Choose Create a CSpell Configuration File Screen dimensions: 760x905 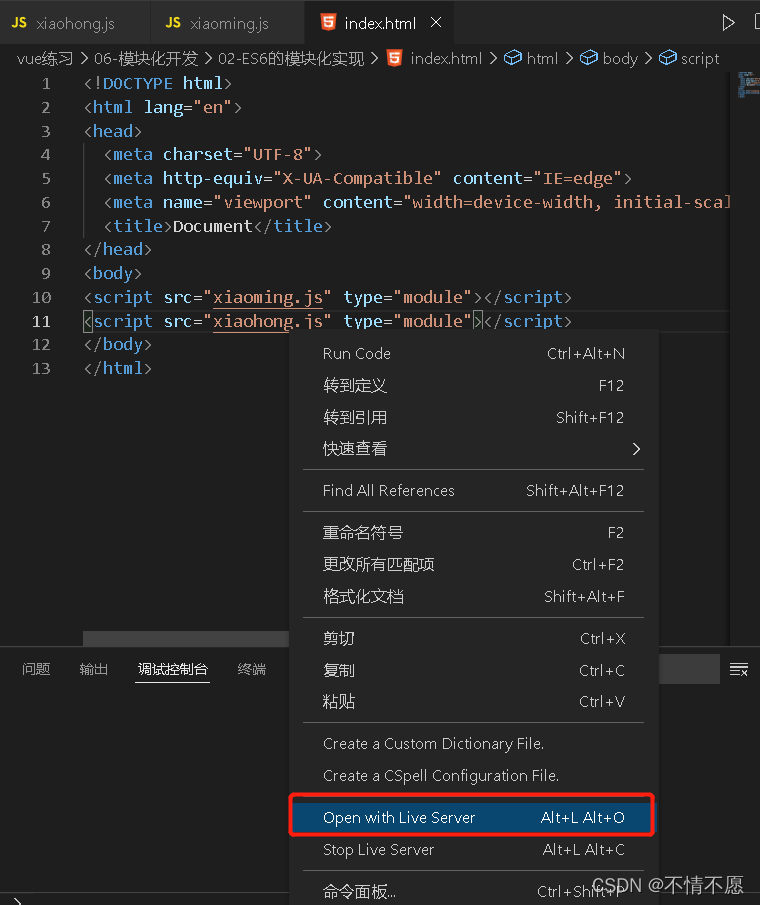pos(473,775)
